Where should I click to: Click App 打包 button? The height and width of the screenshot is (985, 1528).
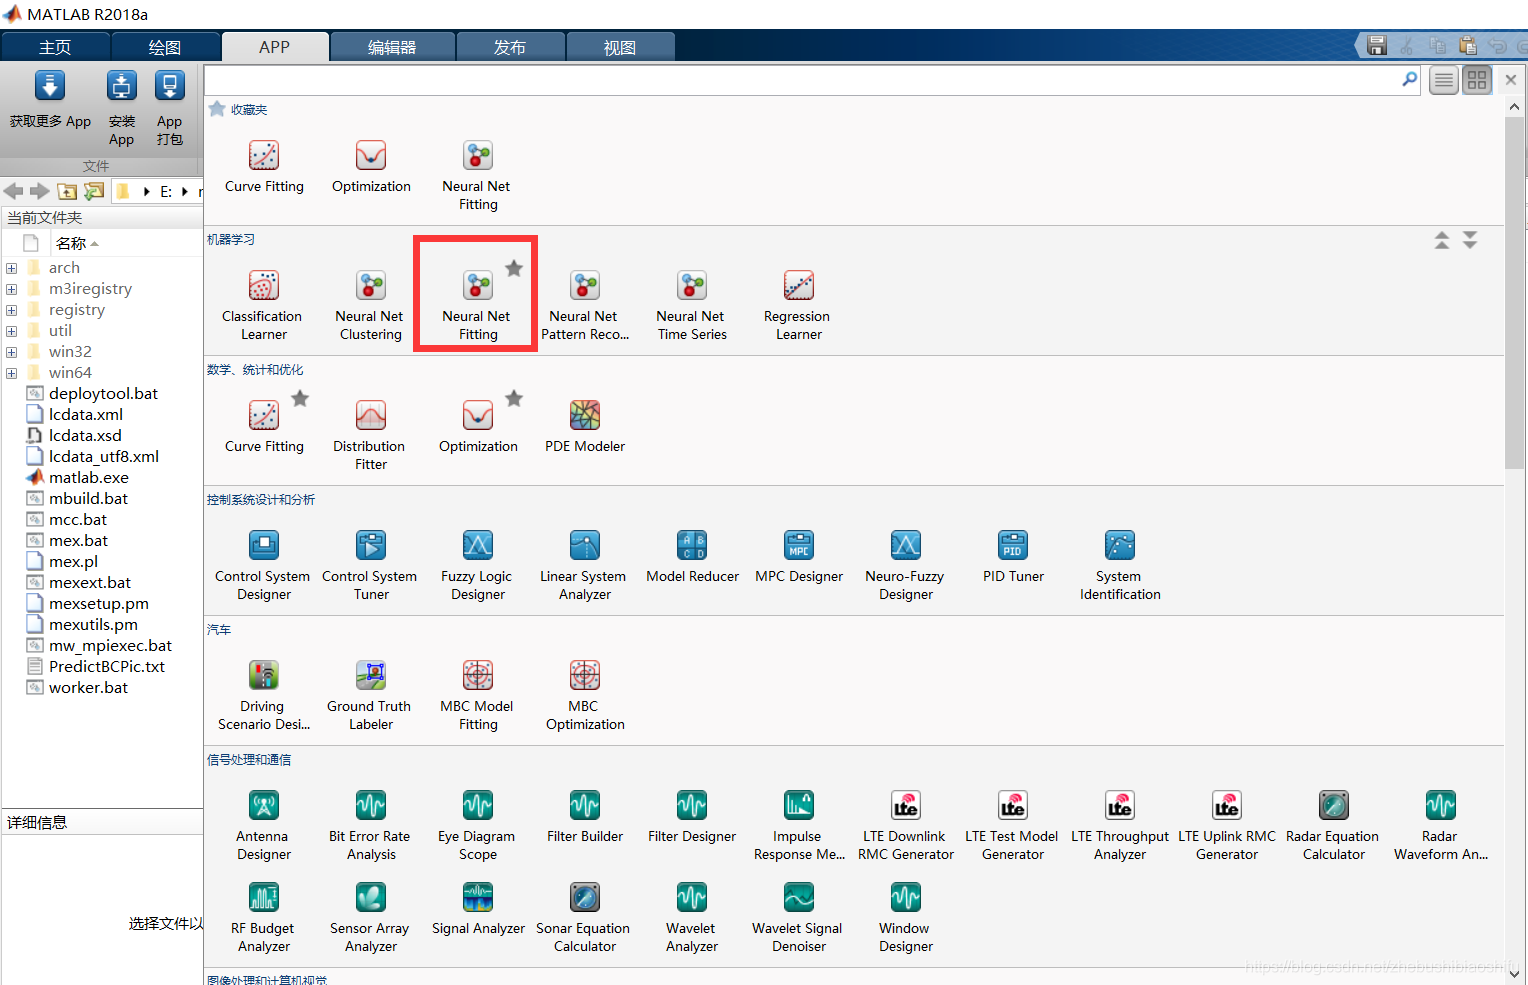[170, 109]
